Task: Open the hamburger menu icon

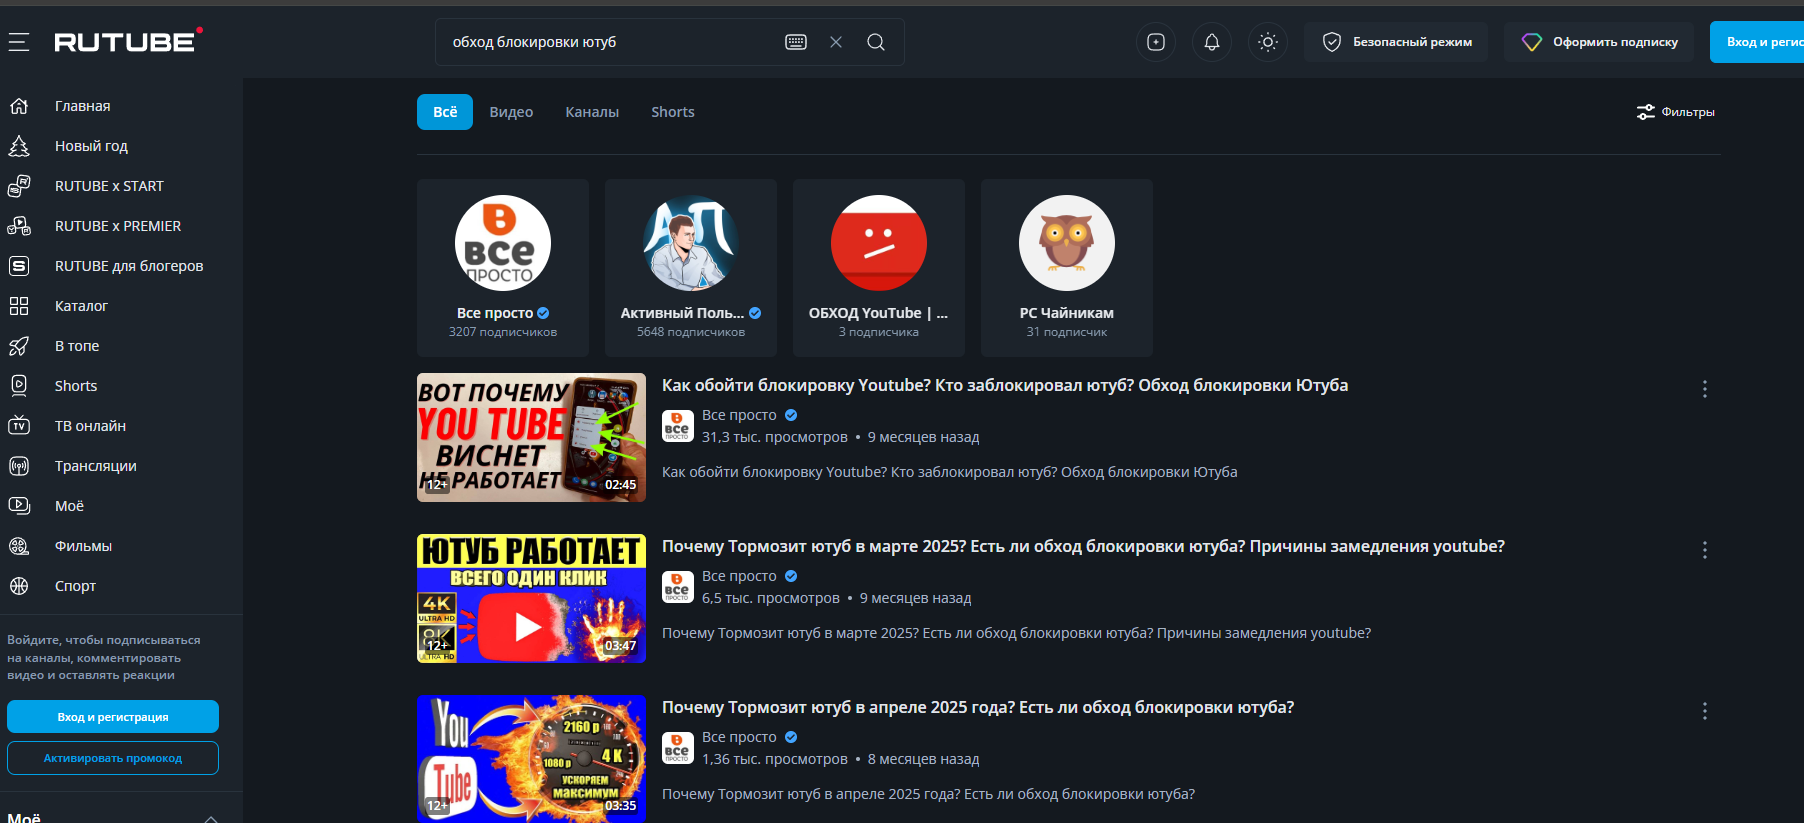Action: click(x=19, y=42)
